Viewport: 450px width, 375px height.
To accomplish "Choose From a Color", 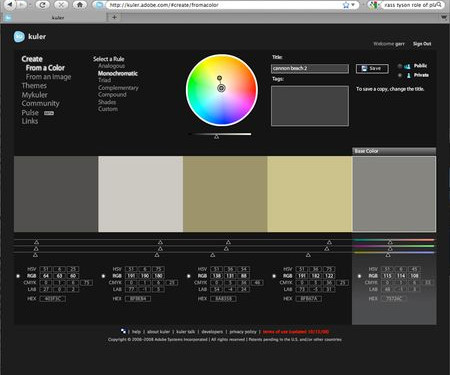I will click(x=45, y=68).
